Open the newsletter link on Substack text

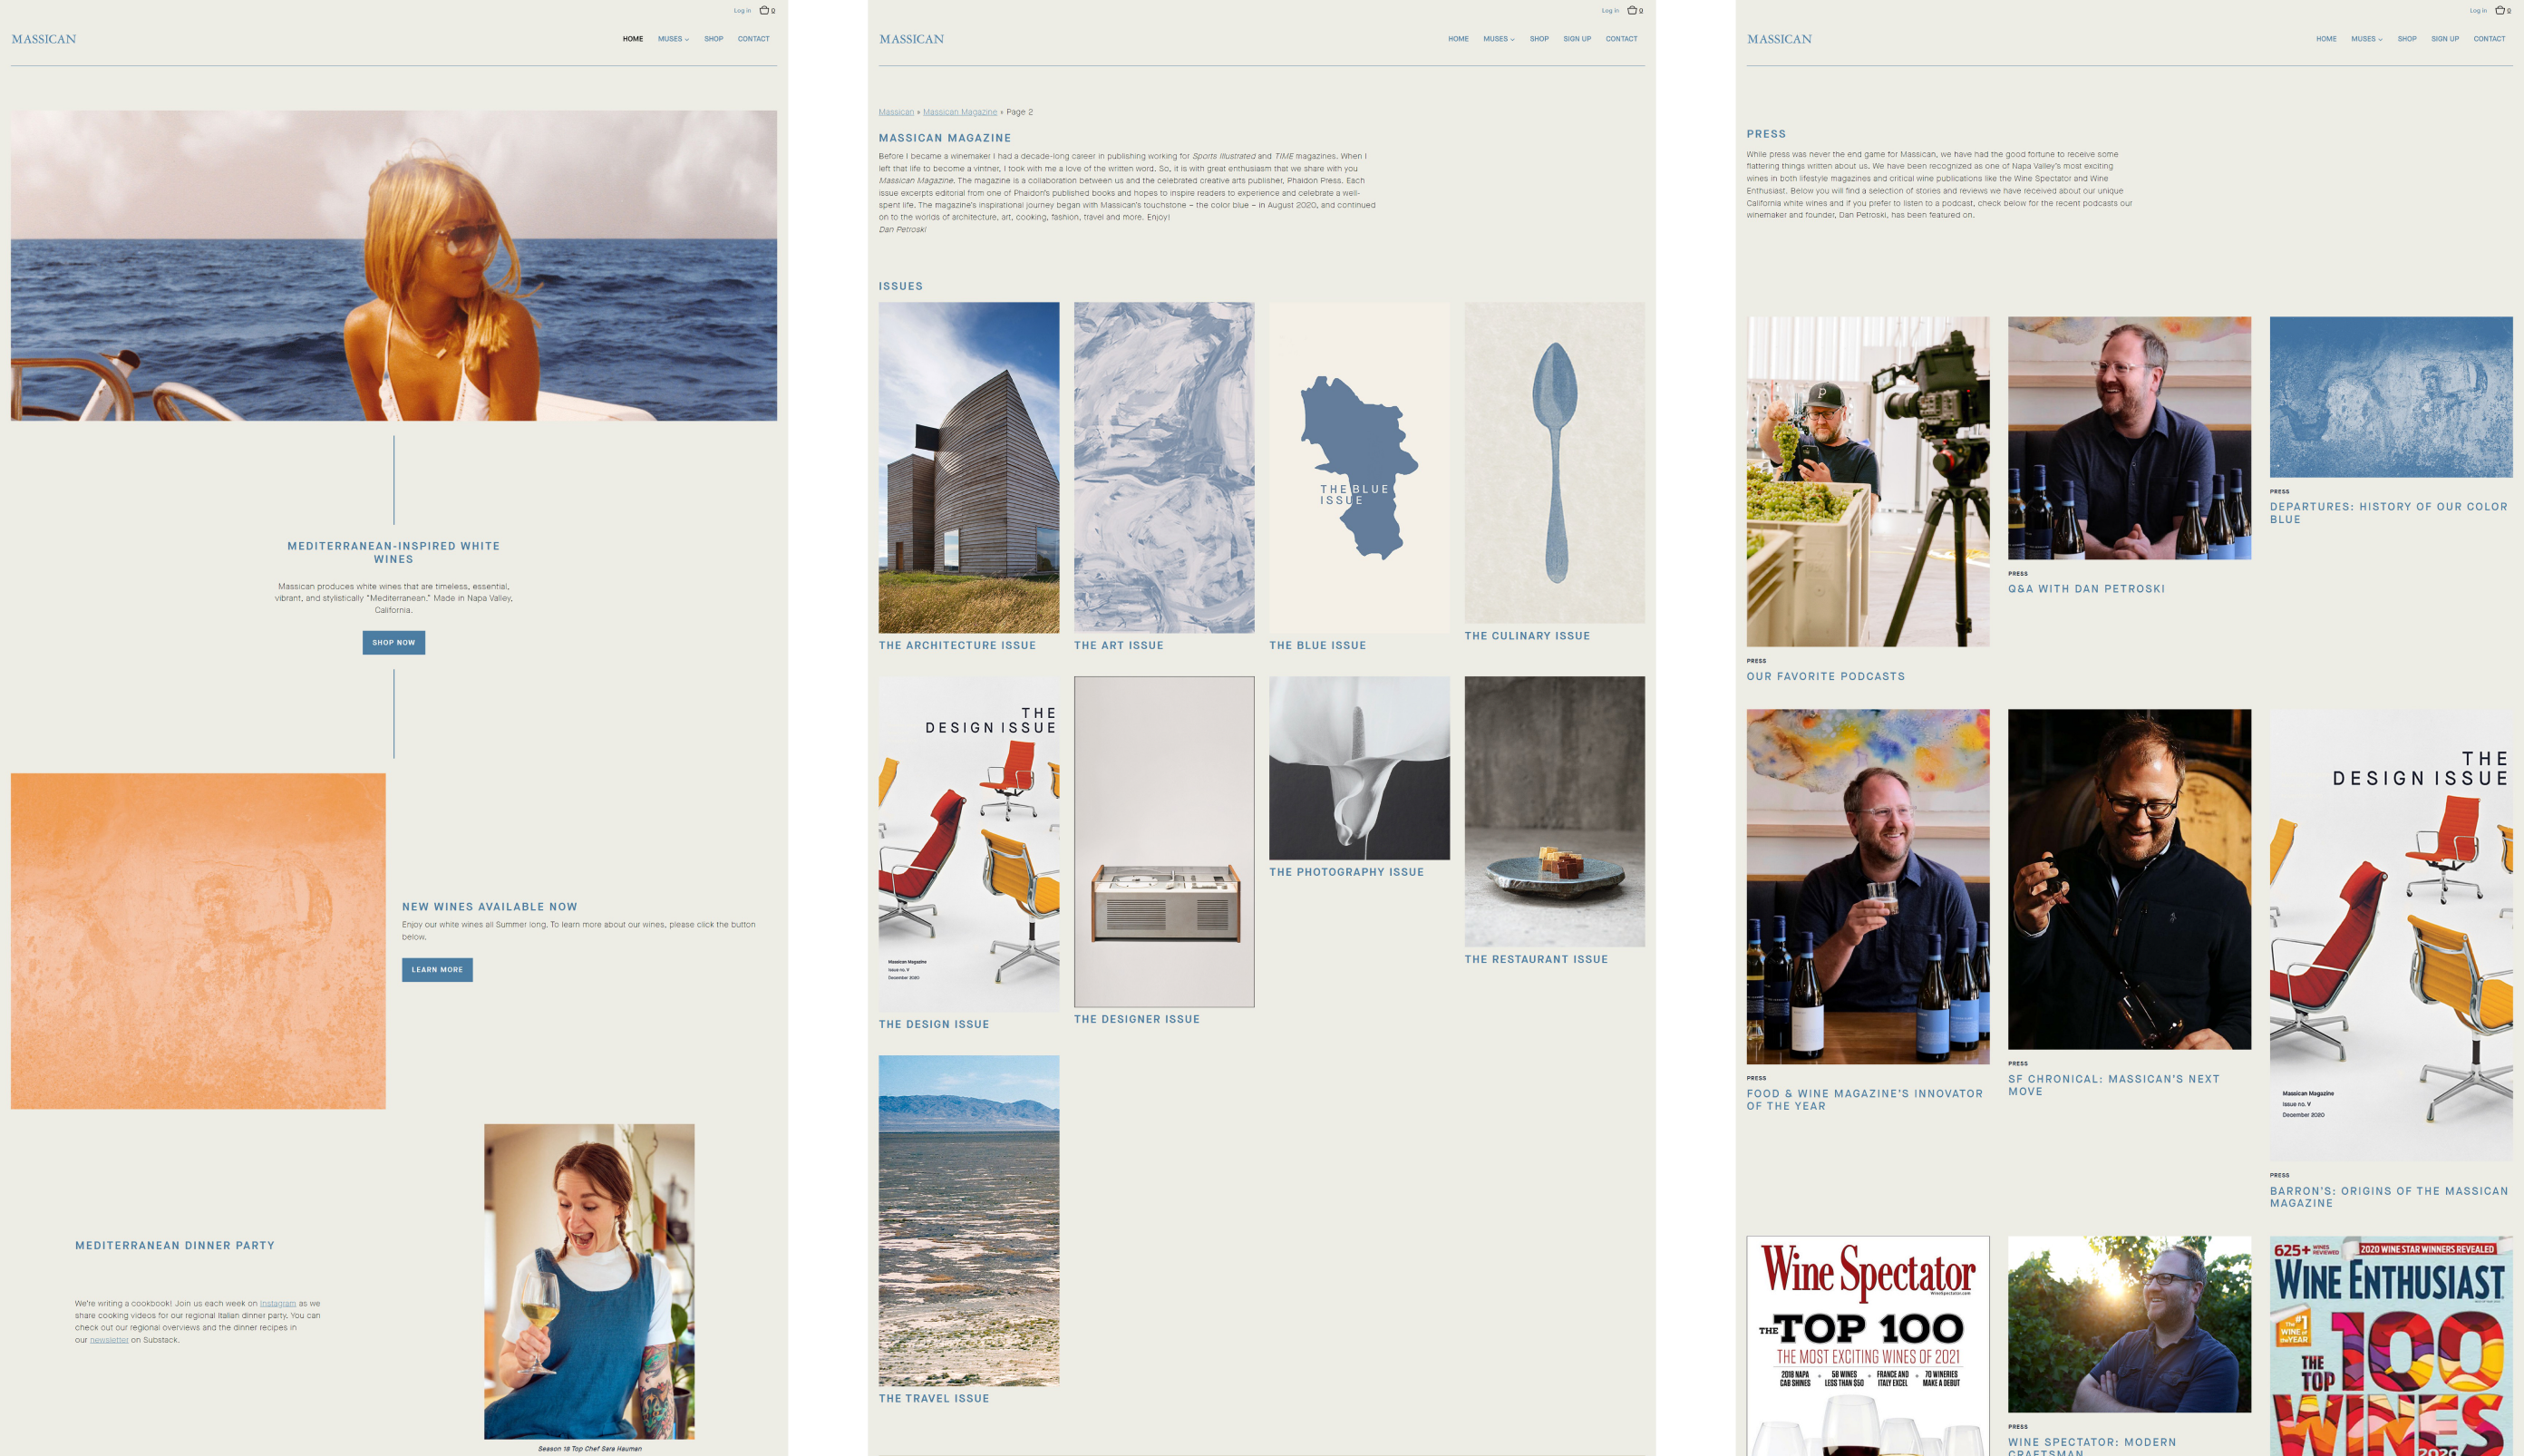[x=109, y=1340]
